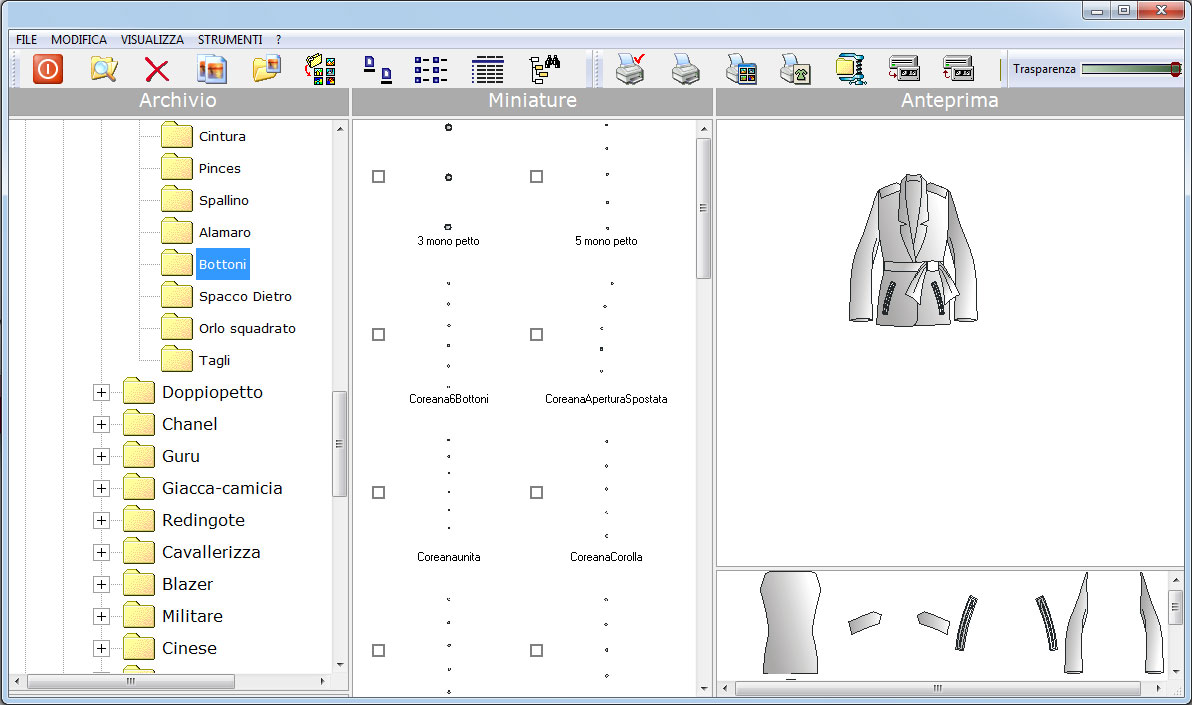Click the printer with garment icon
The image size is (1192, 705).
(795, 69)
